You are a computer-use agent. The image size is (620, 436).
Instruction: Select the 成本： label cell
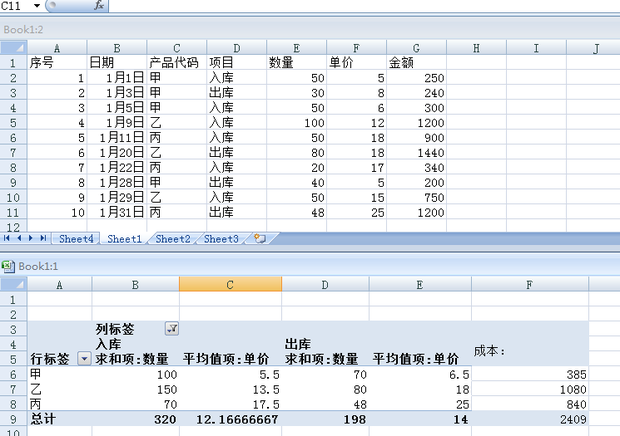529,351
